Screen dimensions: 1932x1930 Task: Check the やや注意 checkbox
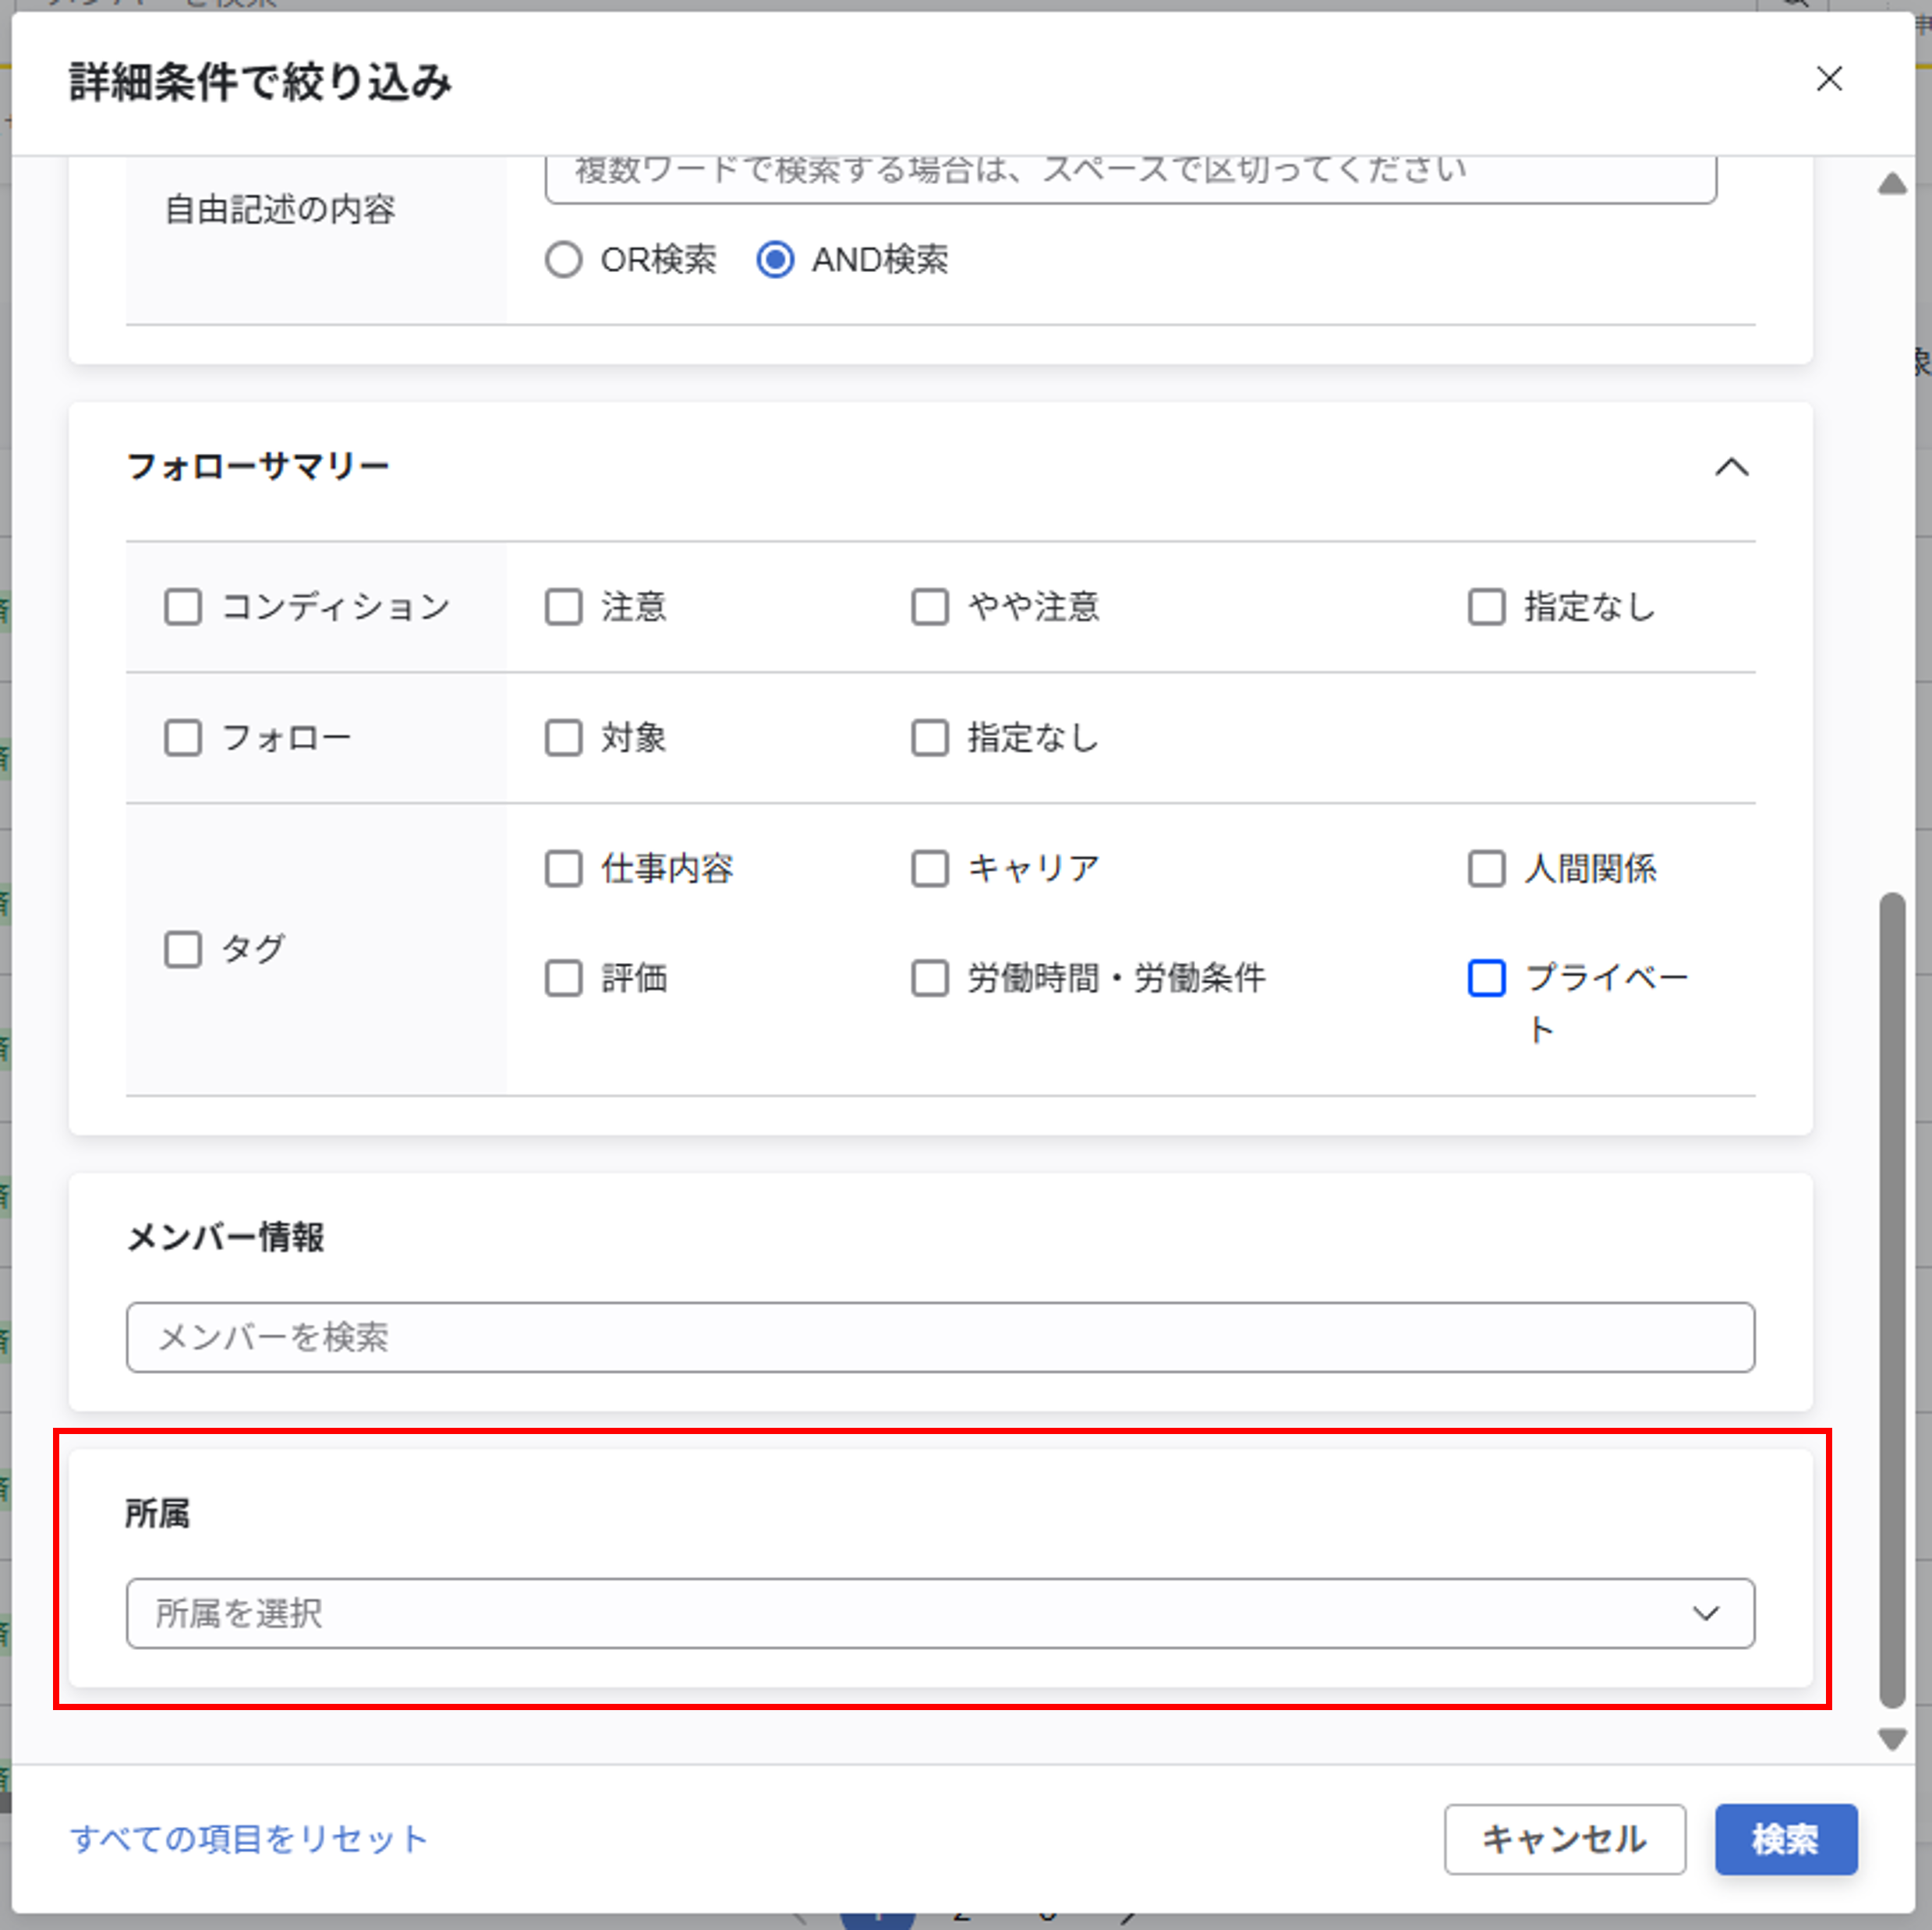pyautogui.click(x=929, y=606)
